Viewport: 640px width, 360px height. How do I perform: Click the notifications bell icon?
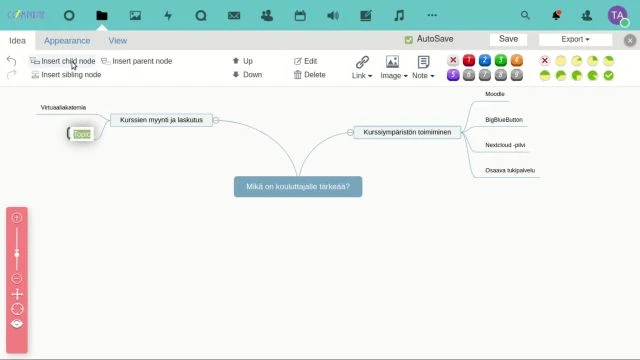556,16
